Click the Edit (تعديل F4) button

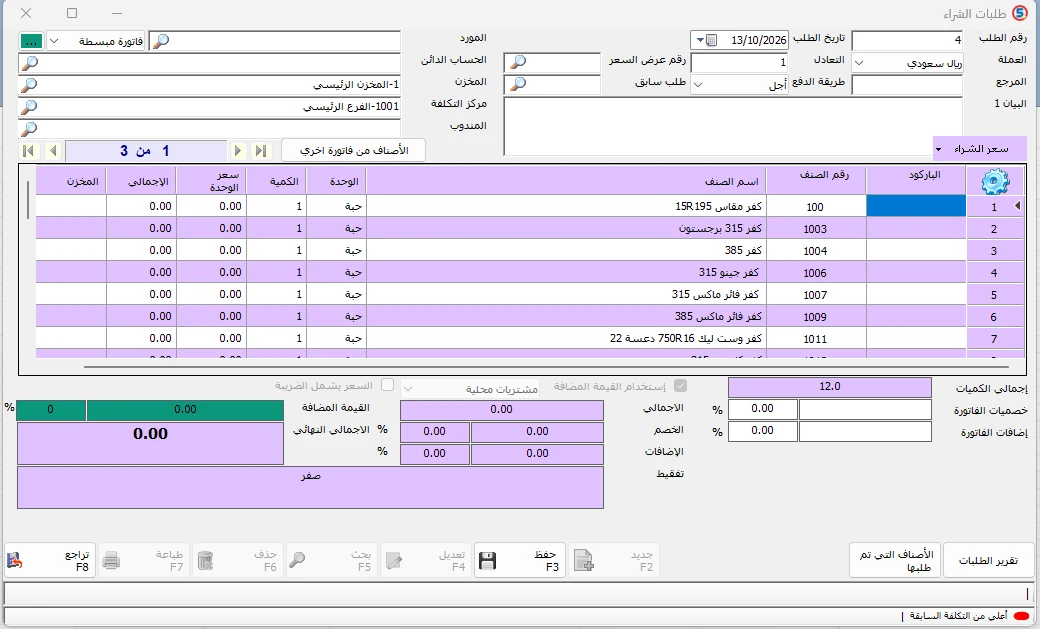426,560
